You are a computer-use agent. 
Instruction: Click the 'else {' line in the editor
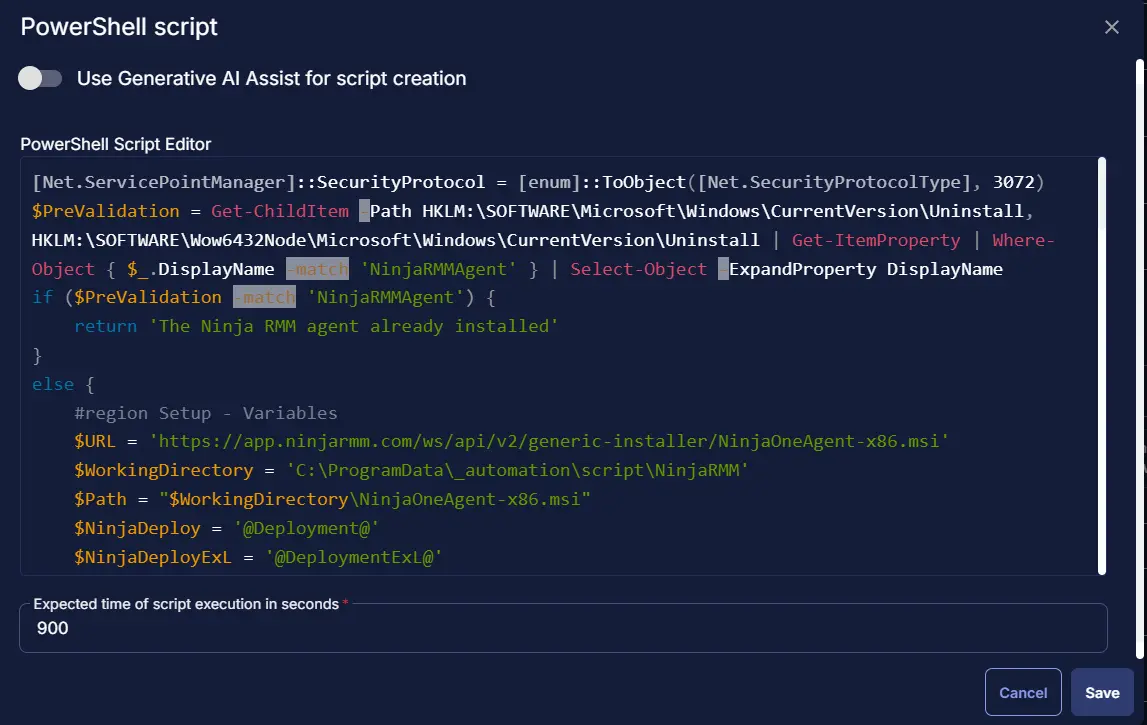[63, 384]
